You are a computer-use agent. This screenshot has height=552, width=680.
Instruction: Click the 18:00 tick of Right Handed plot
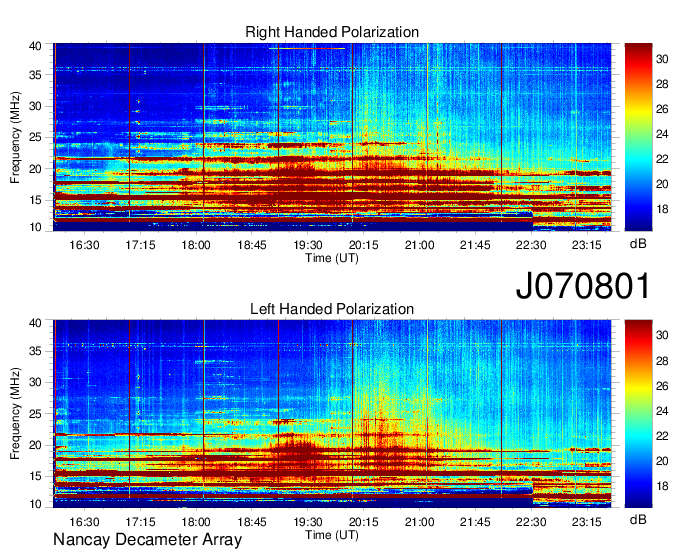196,245
